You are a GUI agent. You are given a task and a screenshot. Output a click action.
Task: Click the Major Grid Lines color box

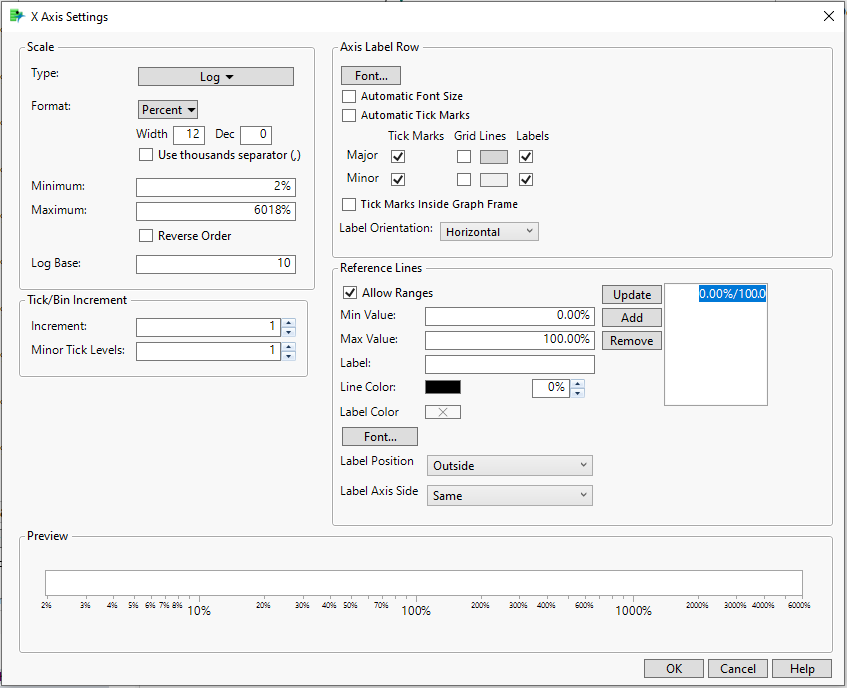(x=494, y=157)
